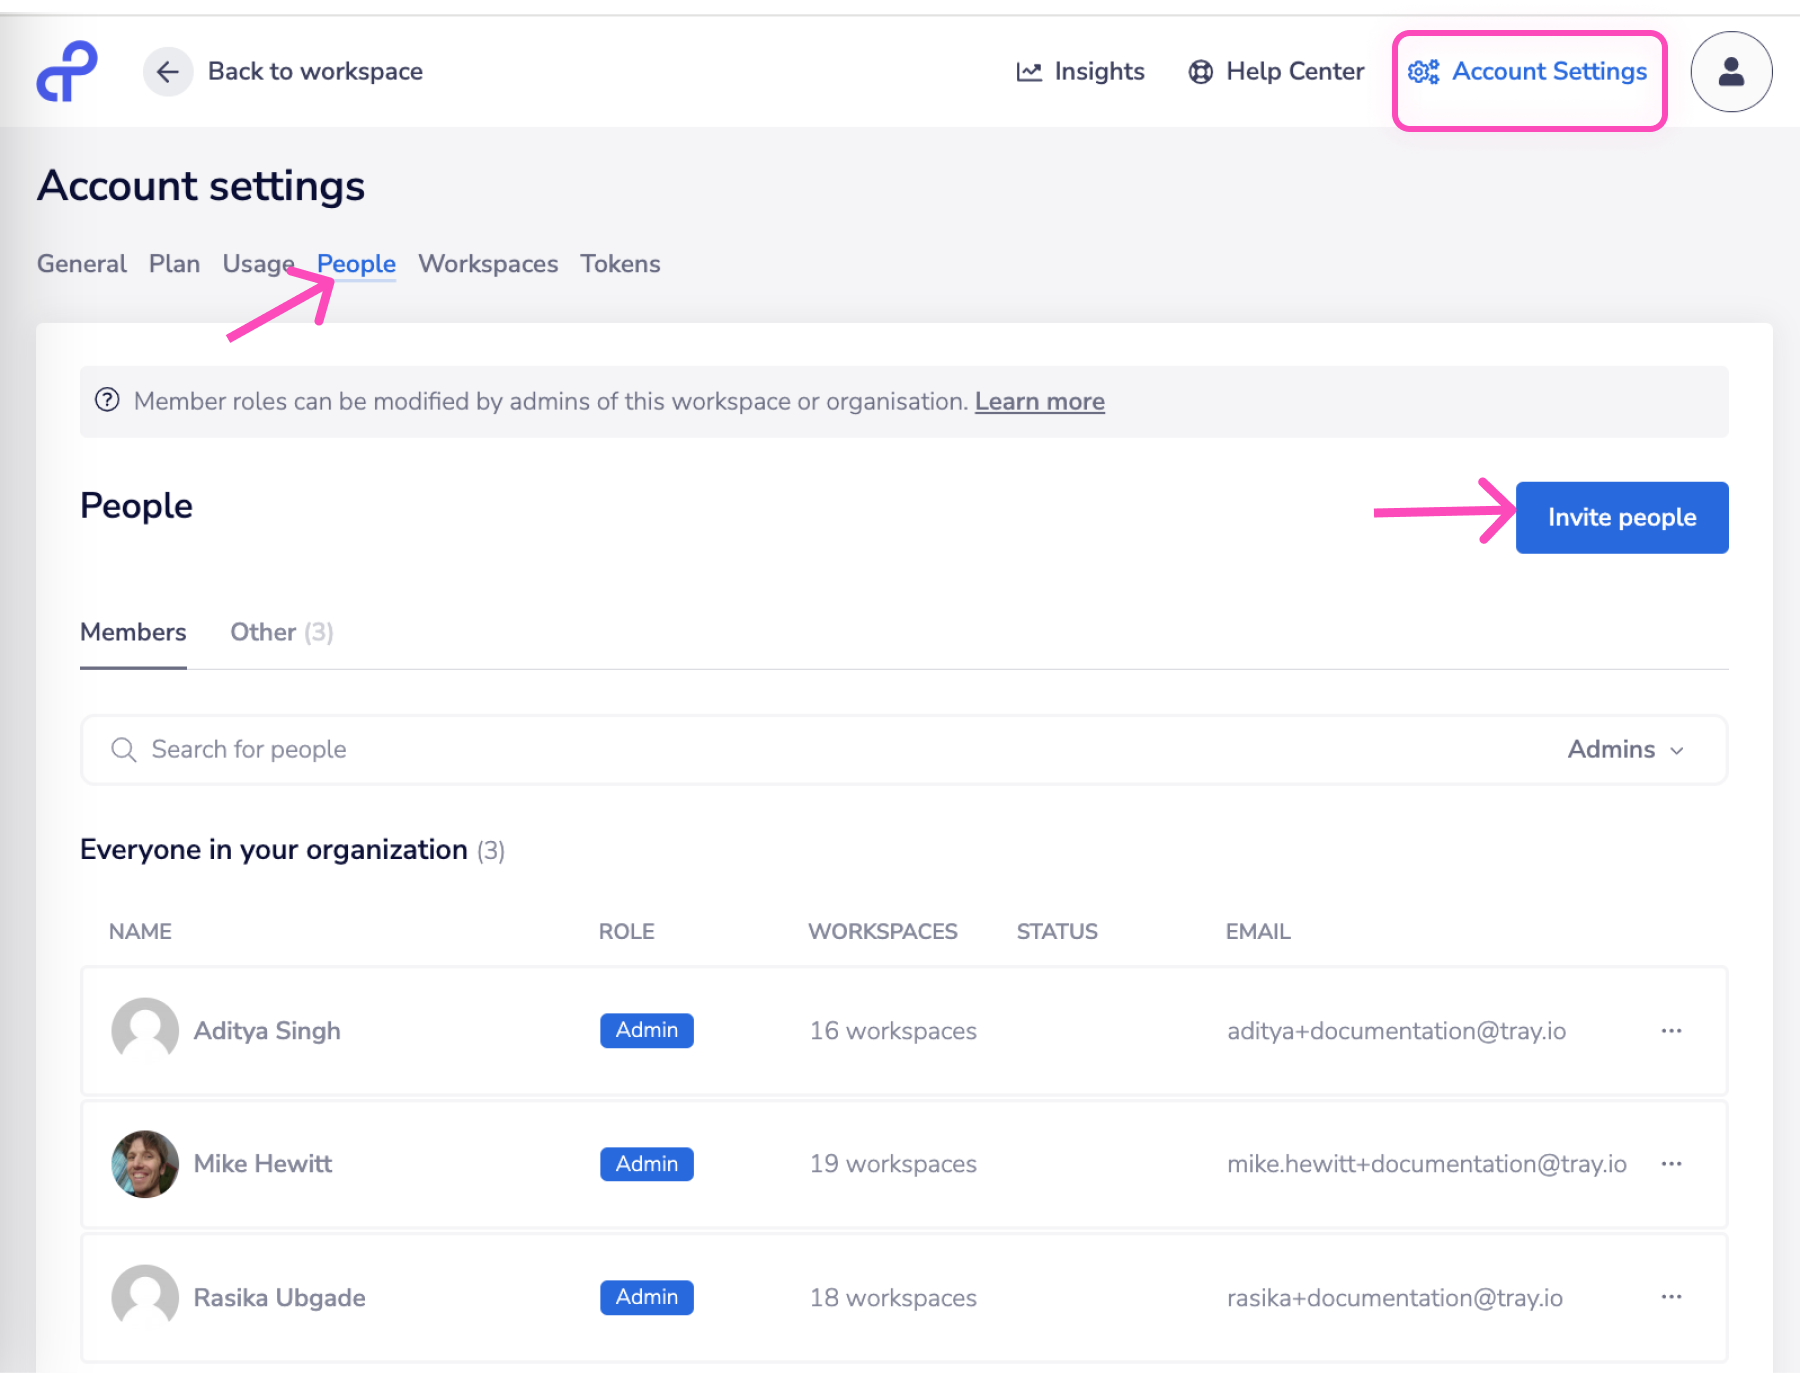1800x1373 pixels.
Task: Open more options for Aditya Singh
Action: 1671,1030
